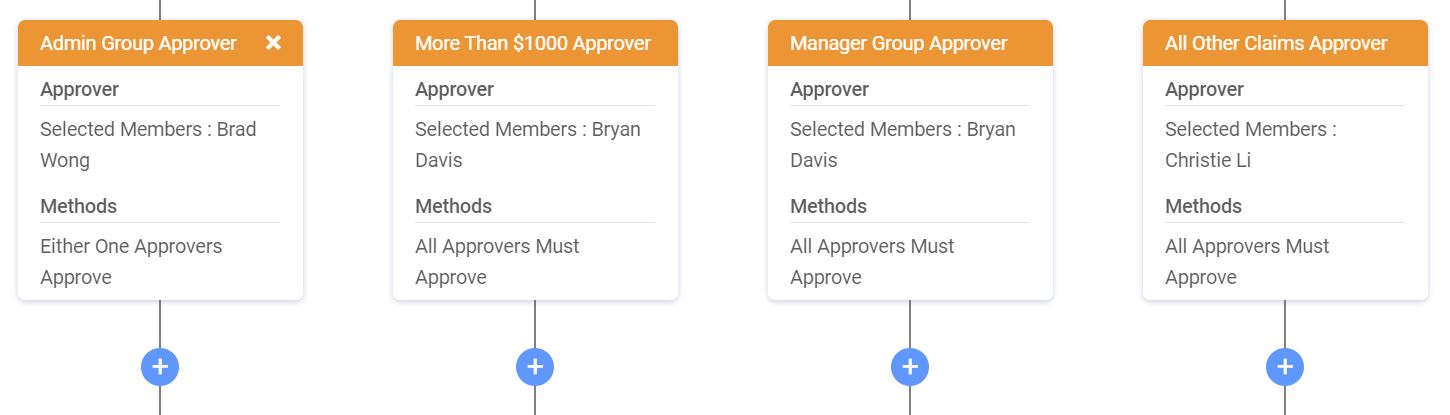Add step below Manager Group Approver
This screenshot has height=415, width=1450.
[x=910, y=367]
